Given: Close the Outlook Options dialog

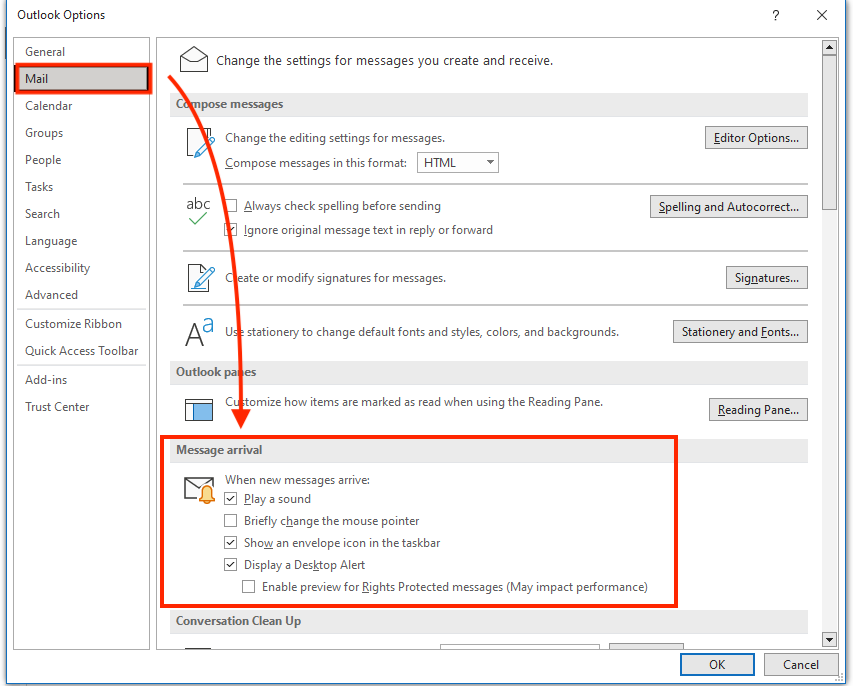Looking at the screenshot, I should pyautogui.click(x=821, y=15).
